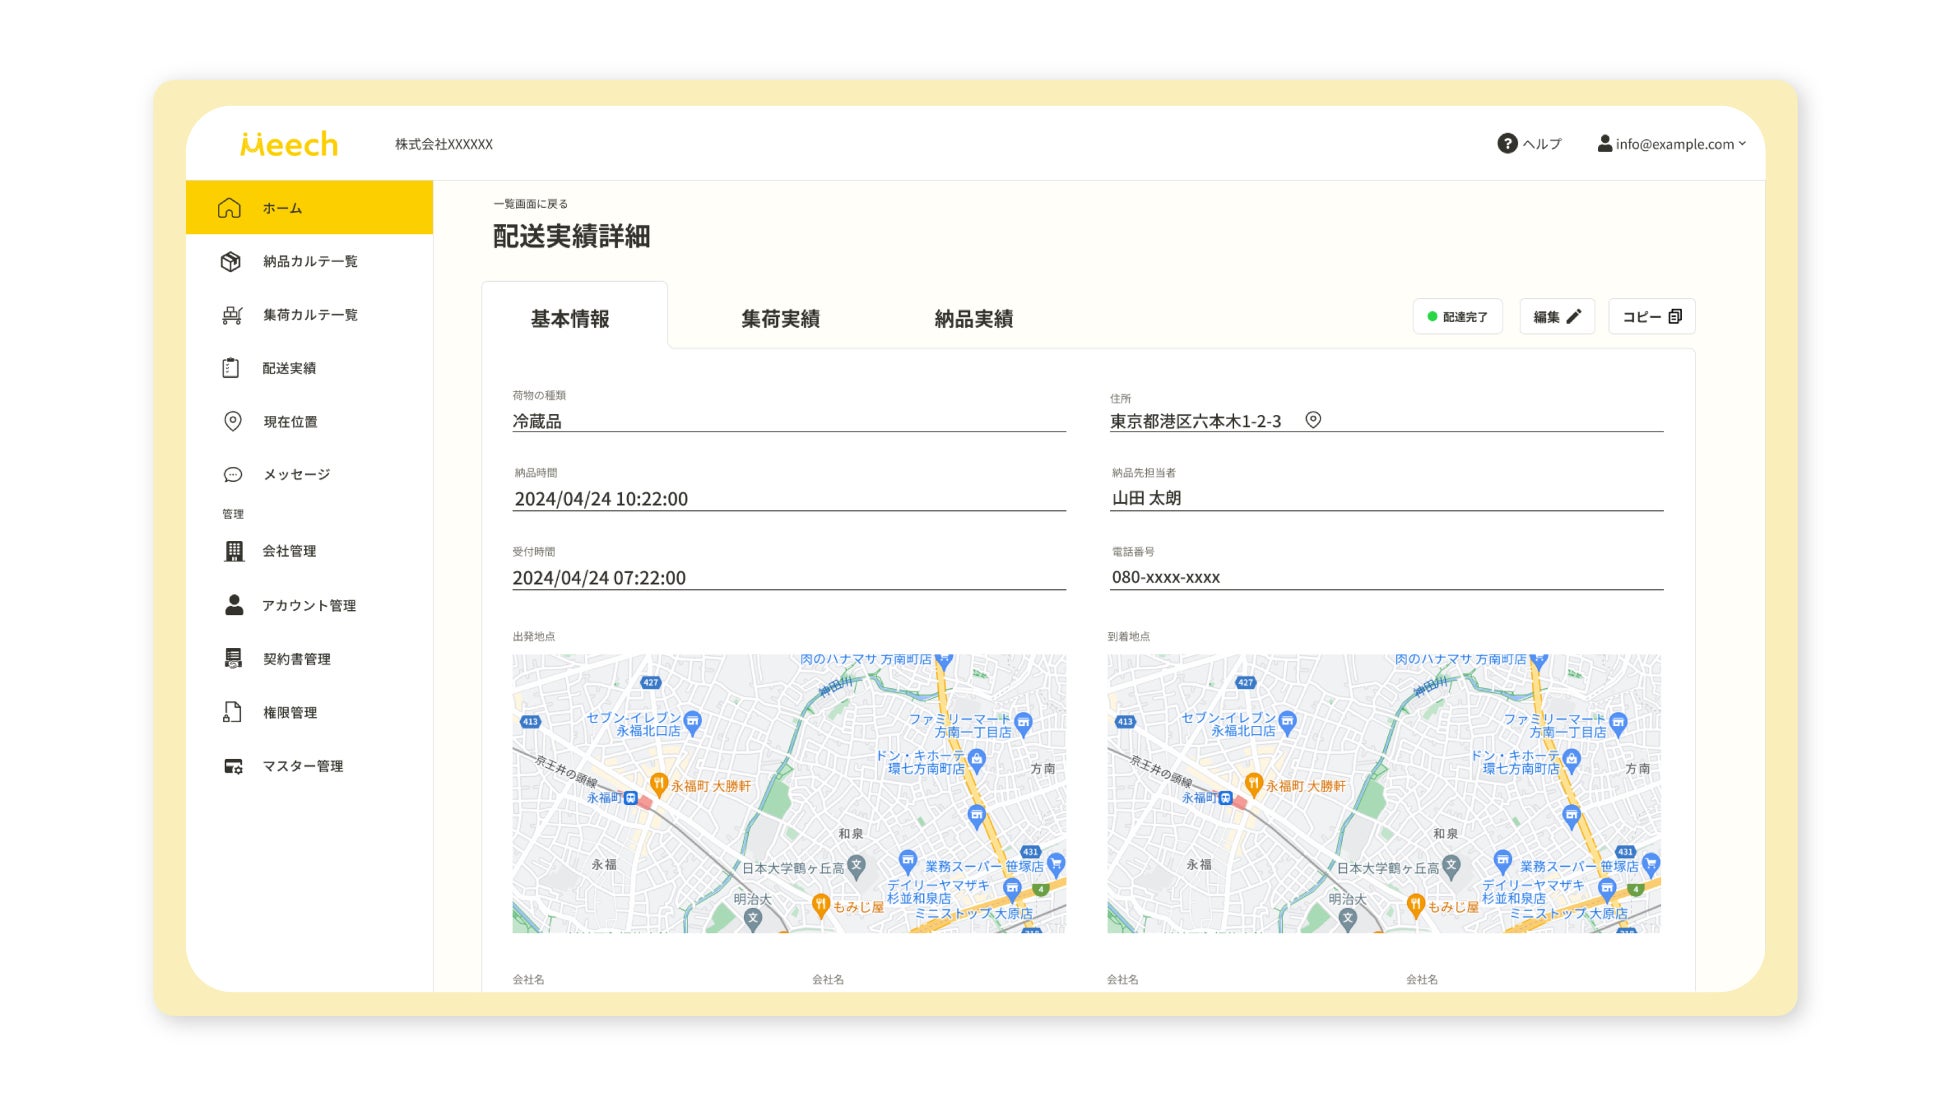
Task: Click map pin icon beside the address
Action: tap(1313, 420)
